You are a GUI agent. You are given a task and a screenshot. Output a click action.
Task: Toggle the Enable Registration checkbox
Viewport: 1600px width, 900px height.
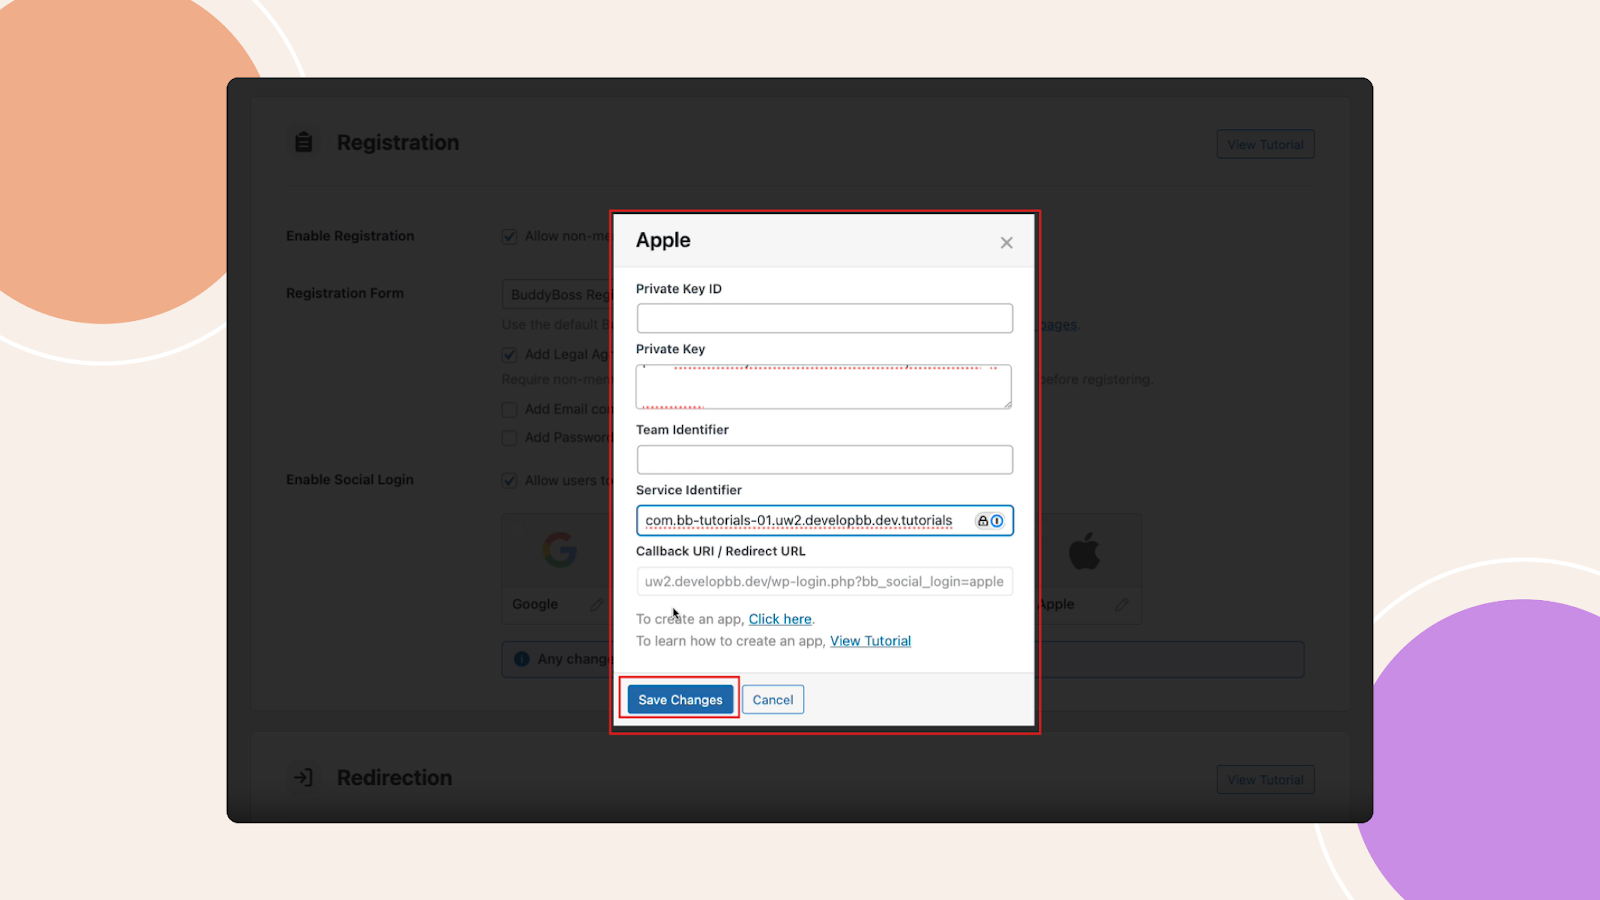[x=509, y=236]
